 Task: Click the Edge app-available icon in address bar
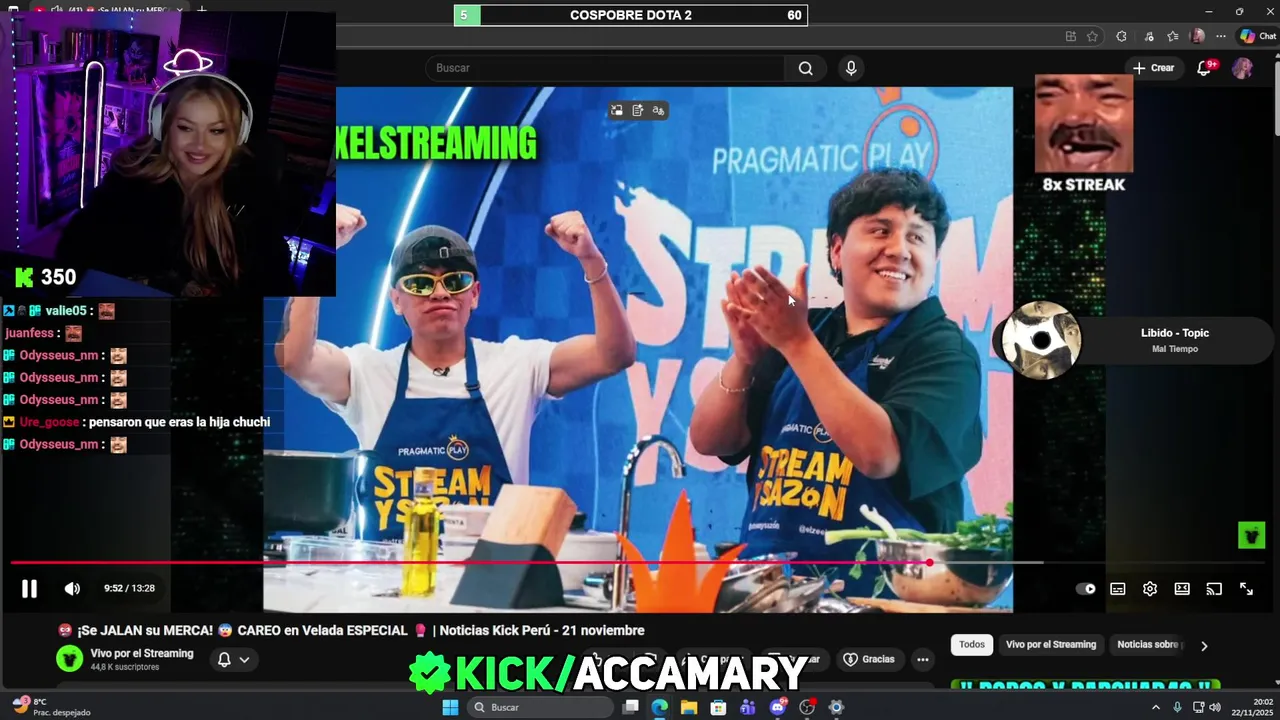click(x=1070, y=36)
